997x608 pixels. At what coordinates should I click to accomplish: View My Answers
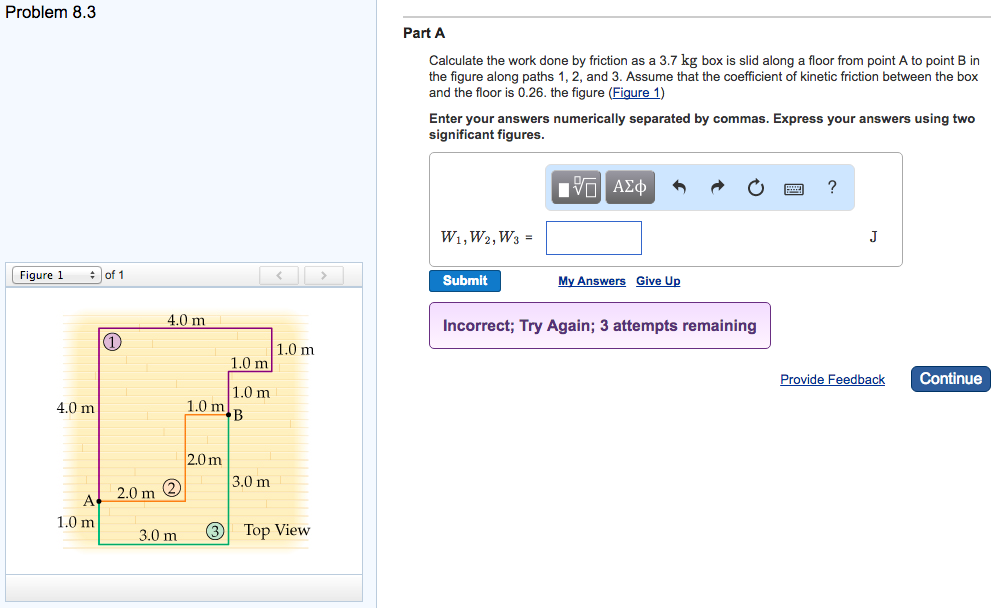pos(591,280)
